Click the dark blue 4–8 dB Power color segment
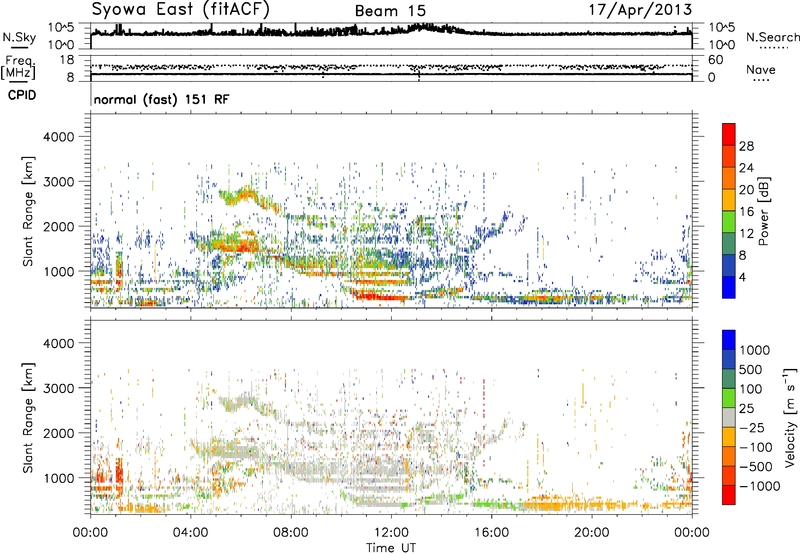Viewport: 800px width, 554px height. [x=729, y=265]
